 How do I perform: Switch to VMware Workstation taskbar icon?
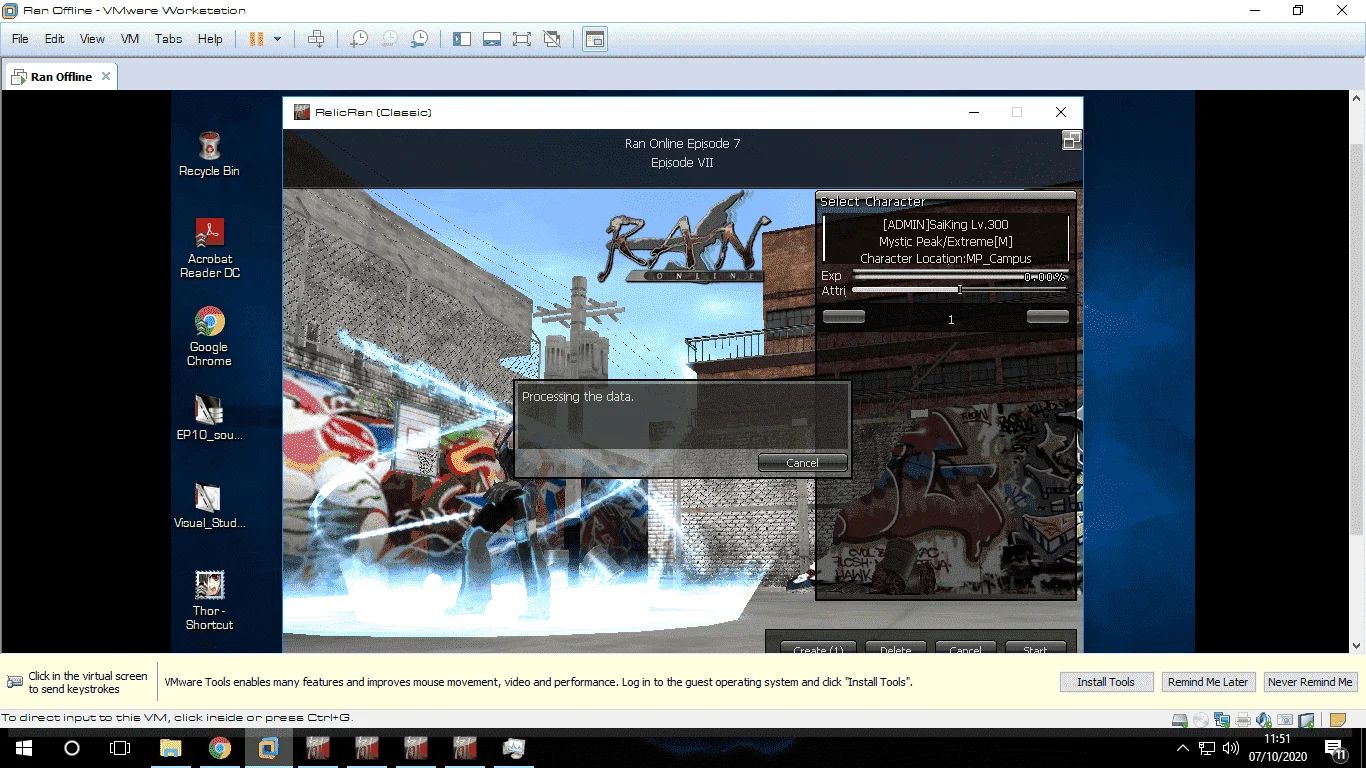269,748
